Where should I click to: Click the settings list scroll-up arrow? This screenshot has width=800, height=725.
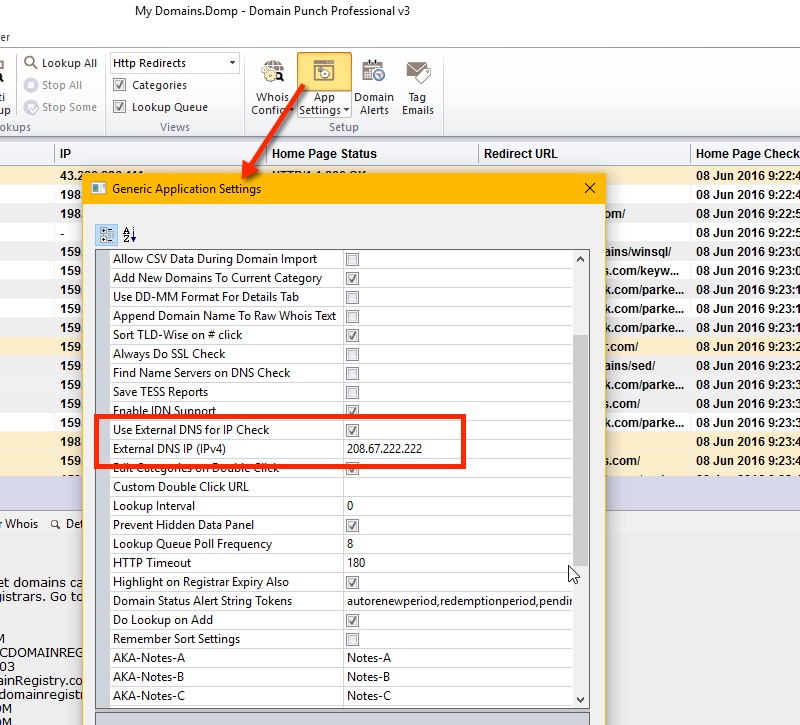pyautogui.click(x=580, y=259)
